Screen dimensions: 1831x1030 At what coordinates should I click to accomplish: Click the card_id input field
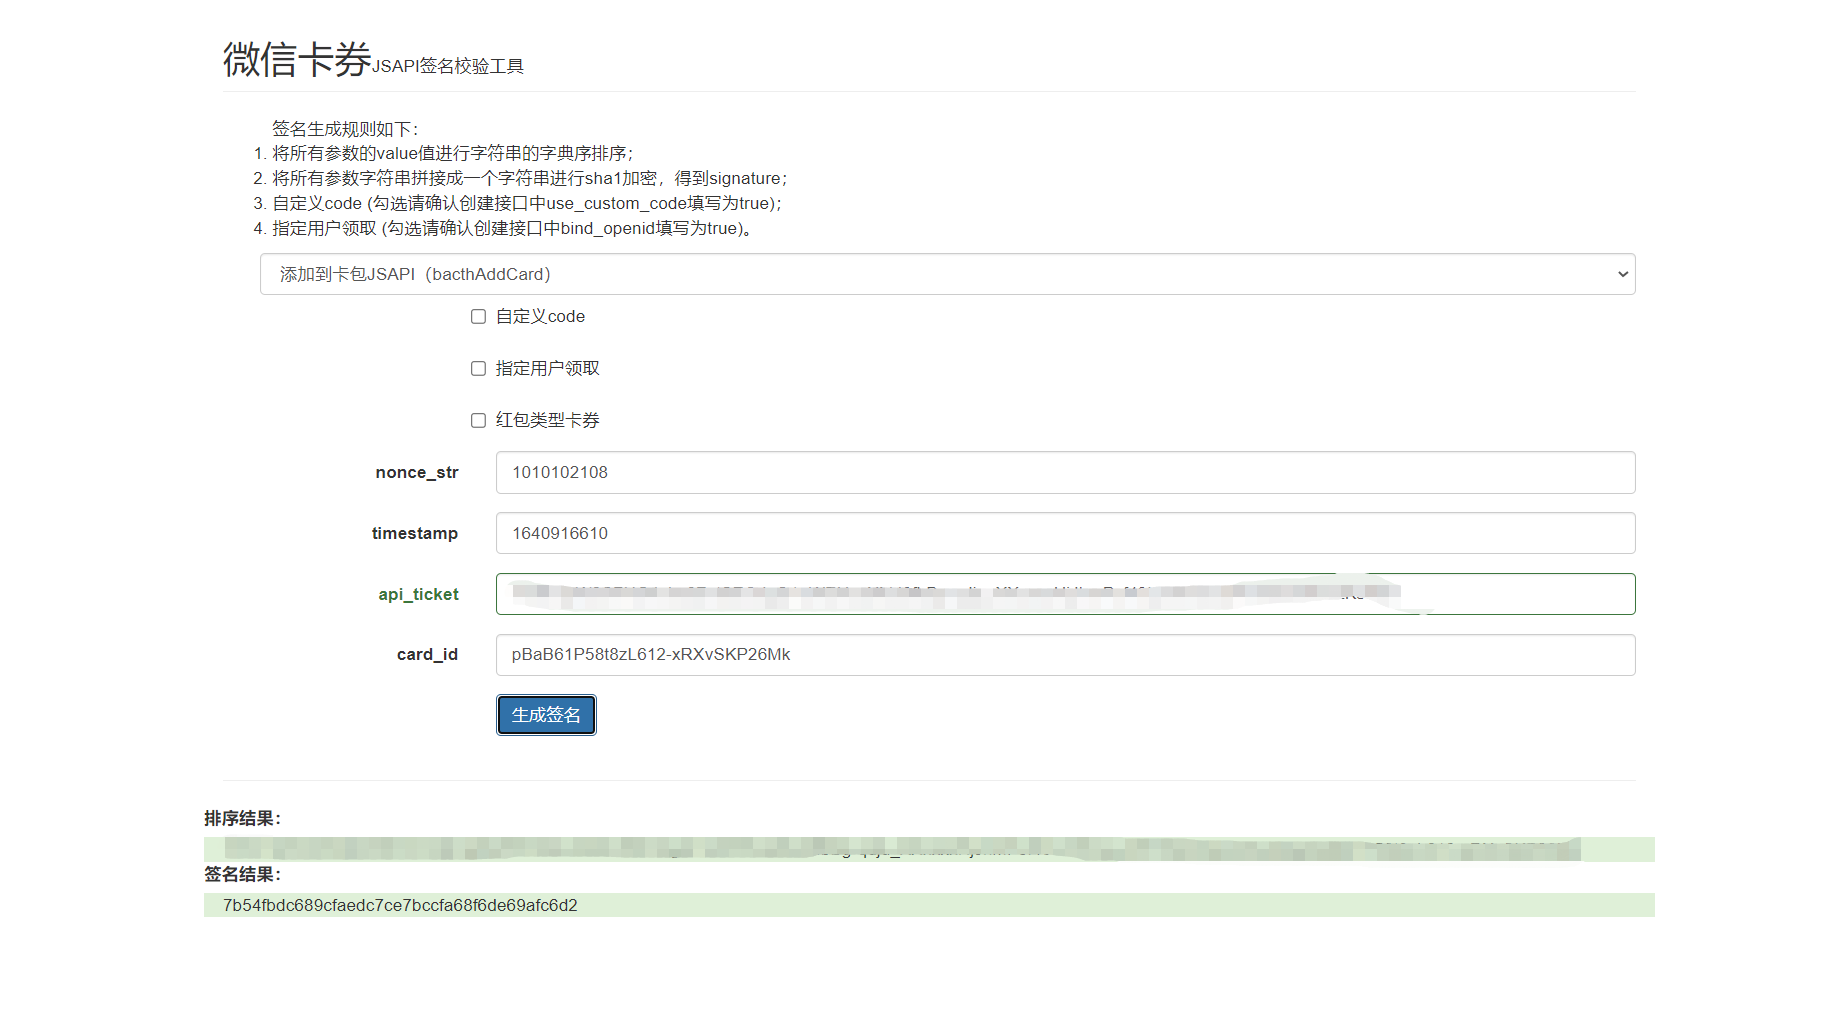pos(1065,655)
